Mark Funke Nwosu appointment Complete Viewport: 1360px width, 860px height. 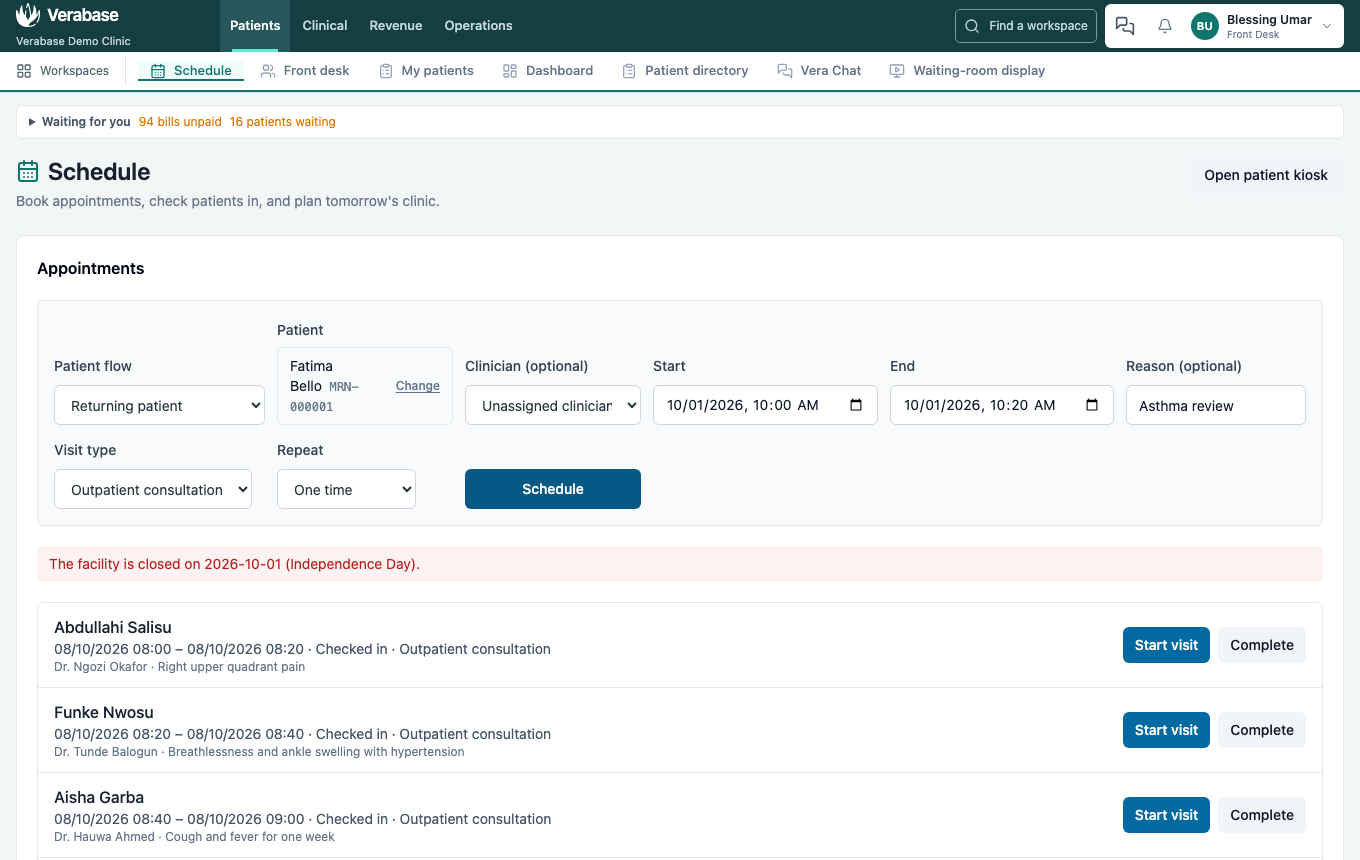(1262, 730)
